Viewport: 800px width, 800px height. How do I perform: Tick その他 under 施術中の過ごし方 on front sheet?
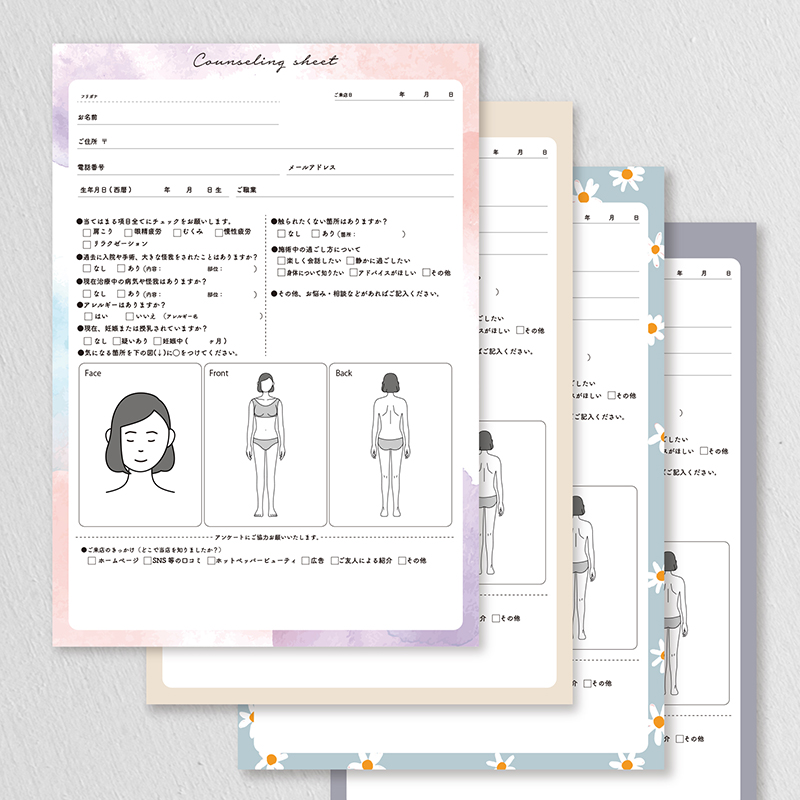coord(427,272)
